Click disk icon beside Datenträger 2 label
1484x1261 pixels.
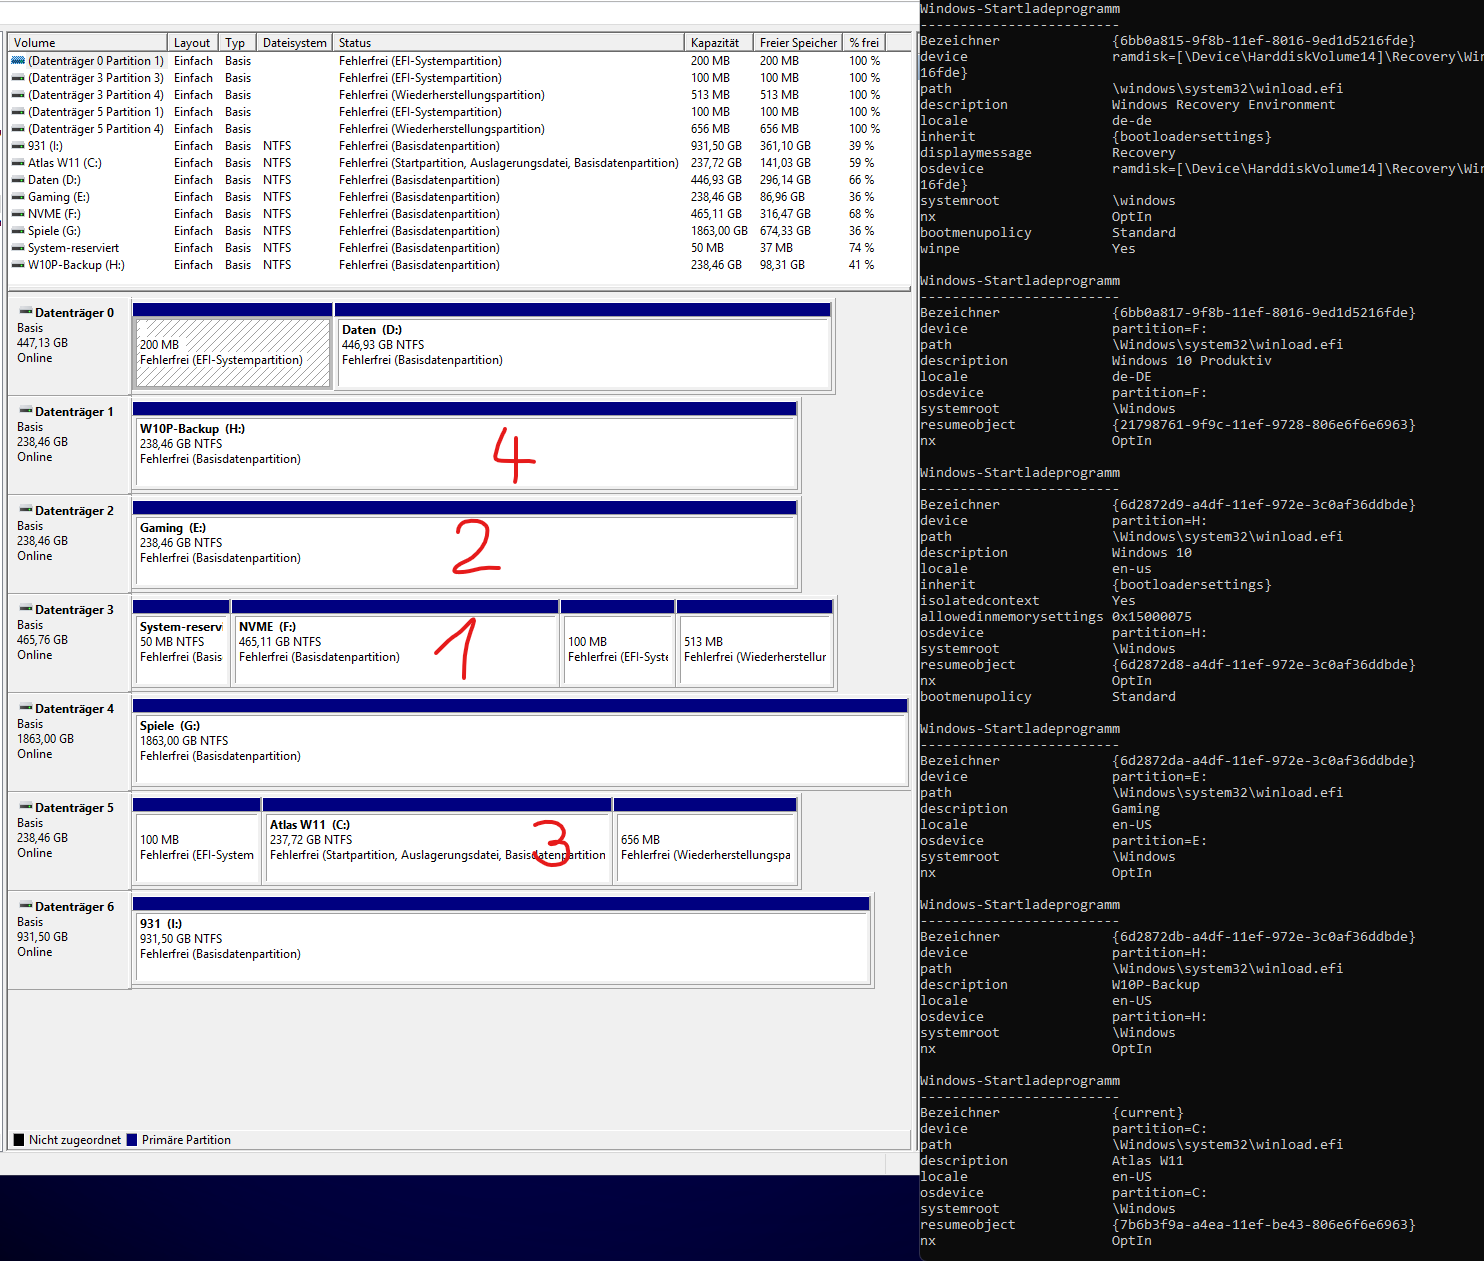click(x=26, y=510)
